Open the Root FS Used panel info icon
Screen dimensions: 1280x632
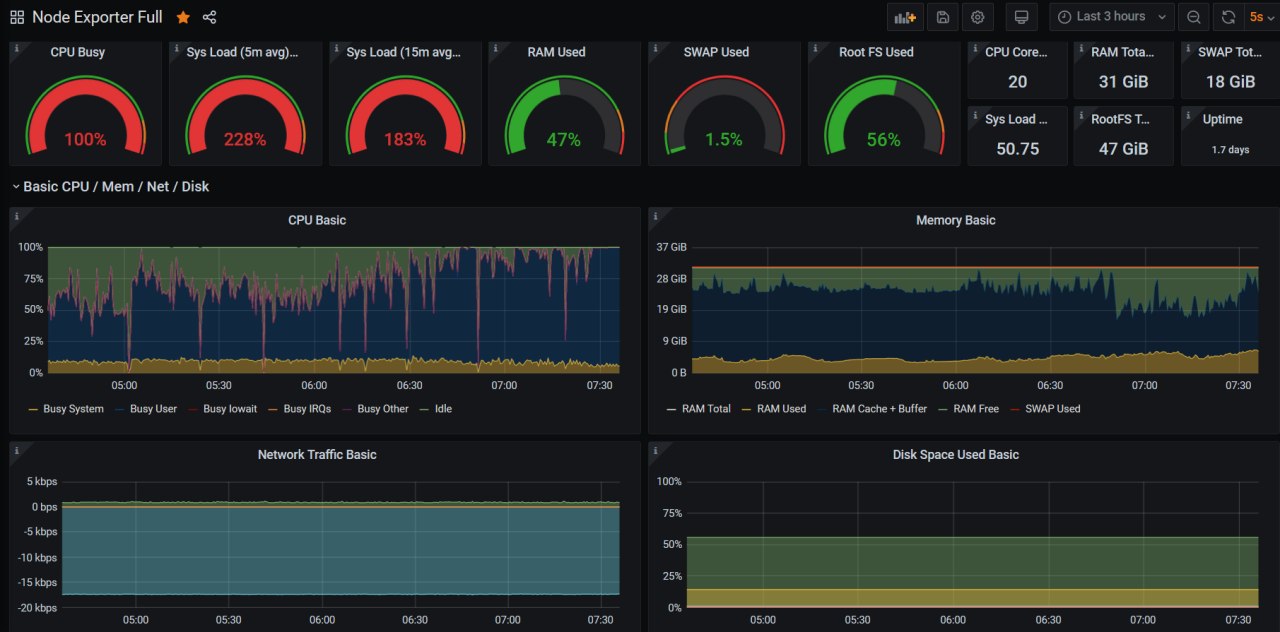[815, 47]
